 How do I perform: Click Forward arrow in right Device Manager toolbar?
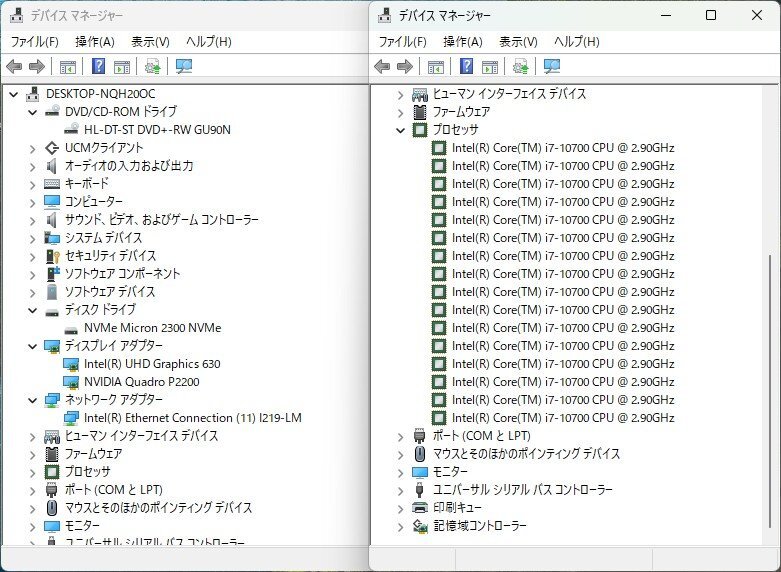[x=405, y=66]
